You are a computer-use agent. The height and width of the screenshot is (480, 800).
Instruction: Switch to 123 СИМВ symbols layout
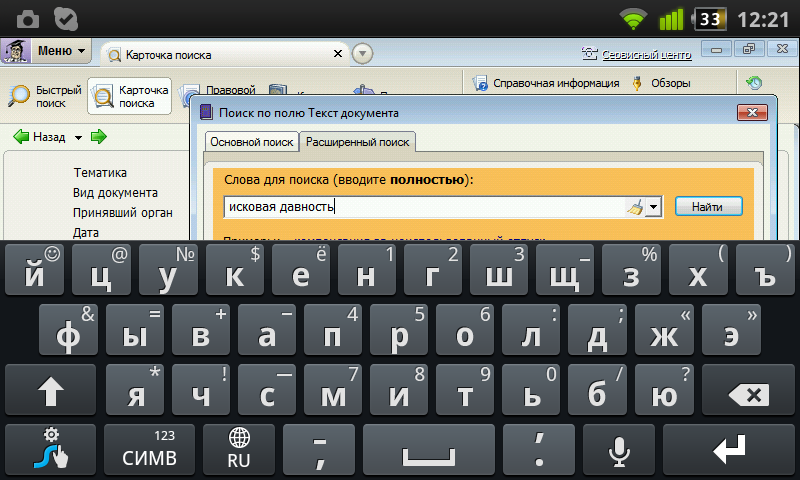coord(149,449)
